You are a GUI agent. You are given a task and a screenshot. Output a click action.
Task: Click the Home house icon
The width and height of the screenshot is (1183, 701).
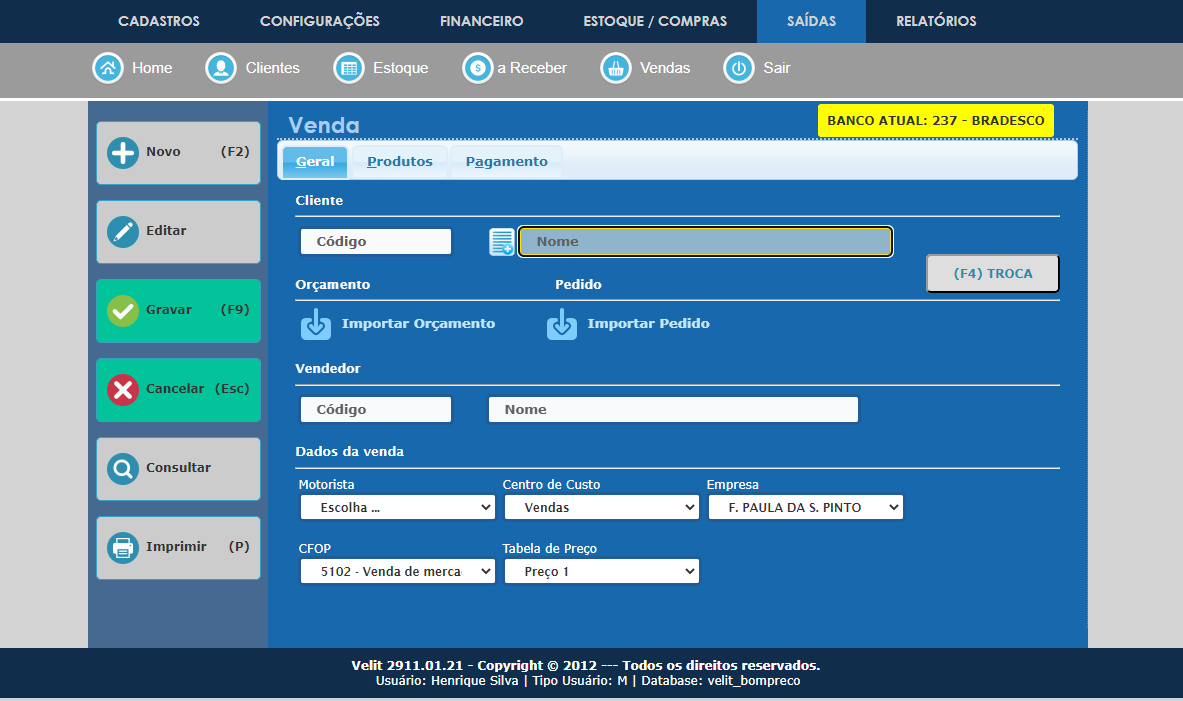coord(107,68)
